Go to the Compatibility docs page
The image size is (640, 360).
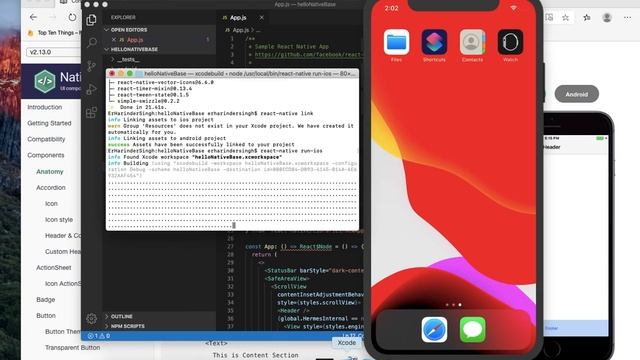46,139
